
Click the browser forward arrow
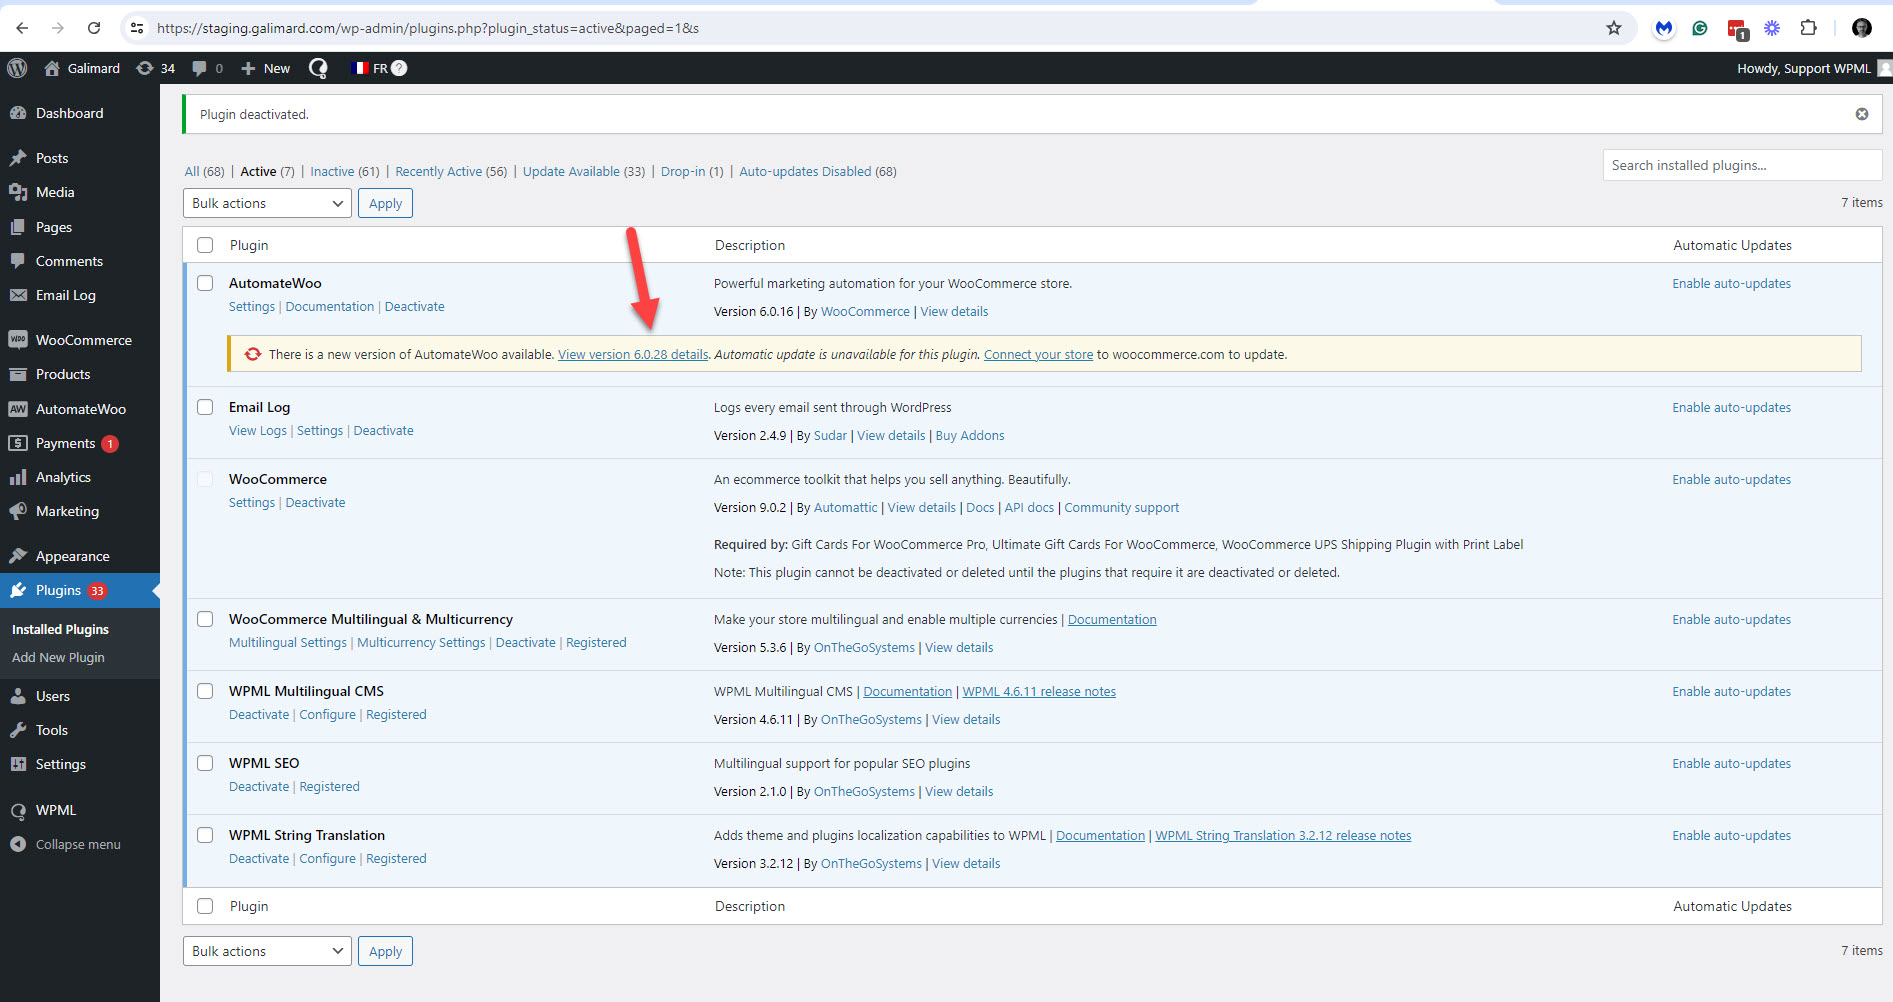click(58, 28)
